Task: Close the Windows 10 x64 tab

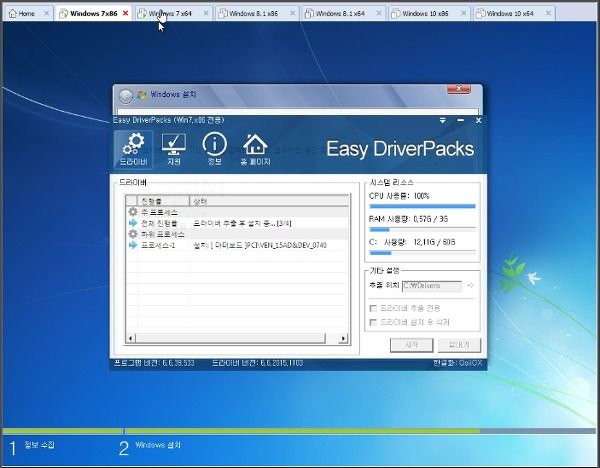Action: (548, 13)
